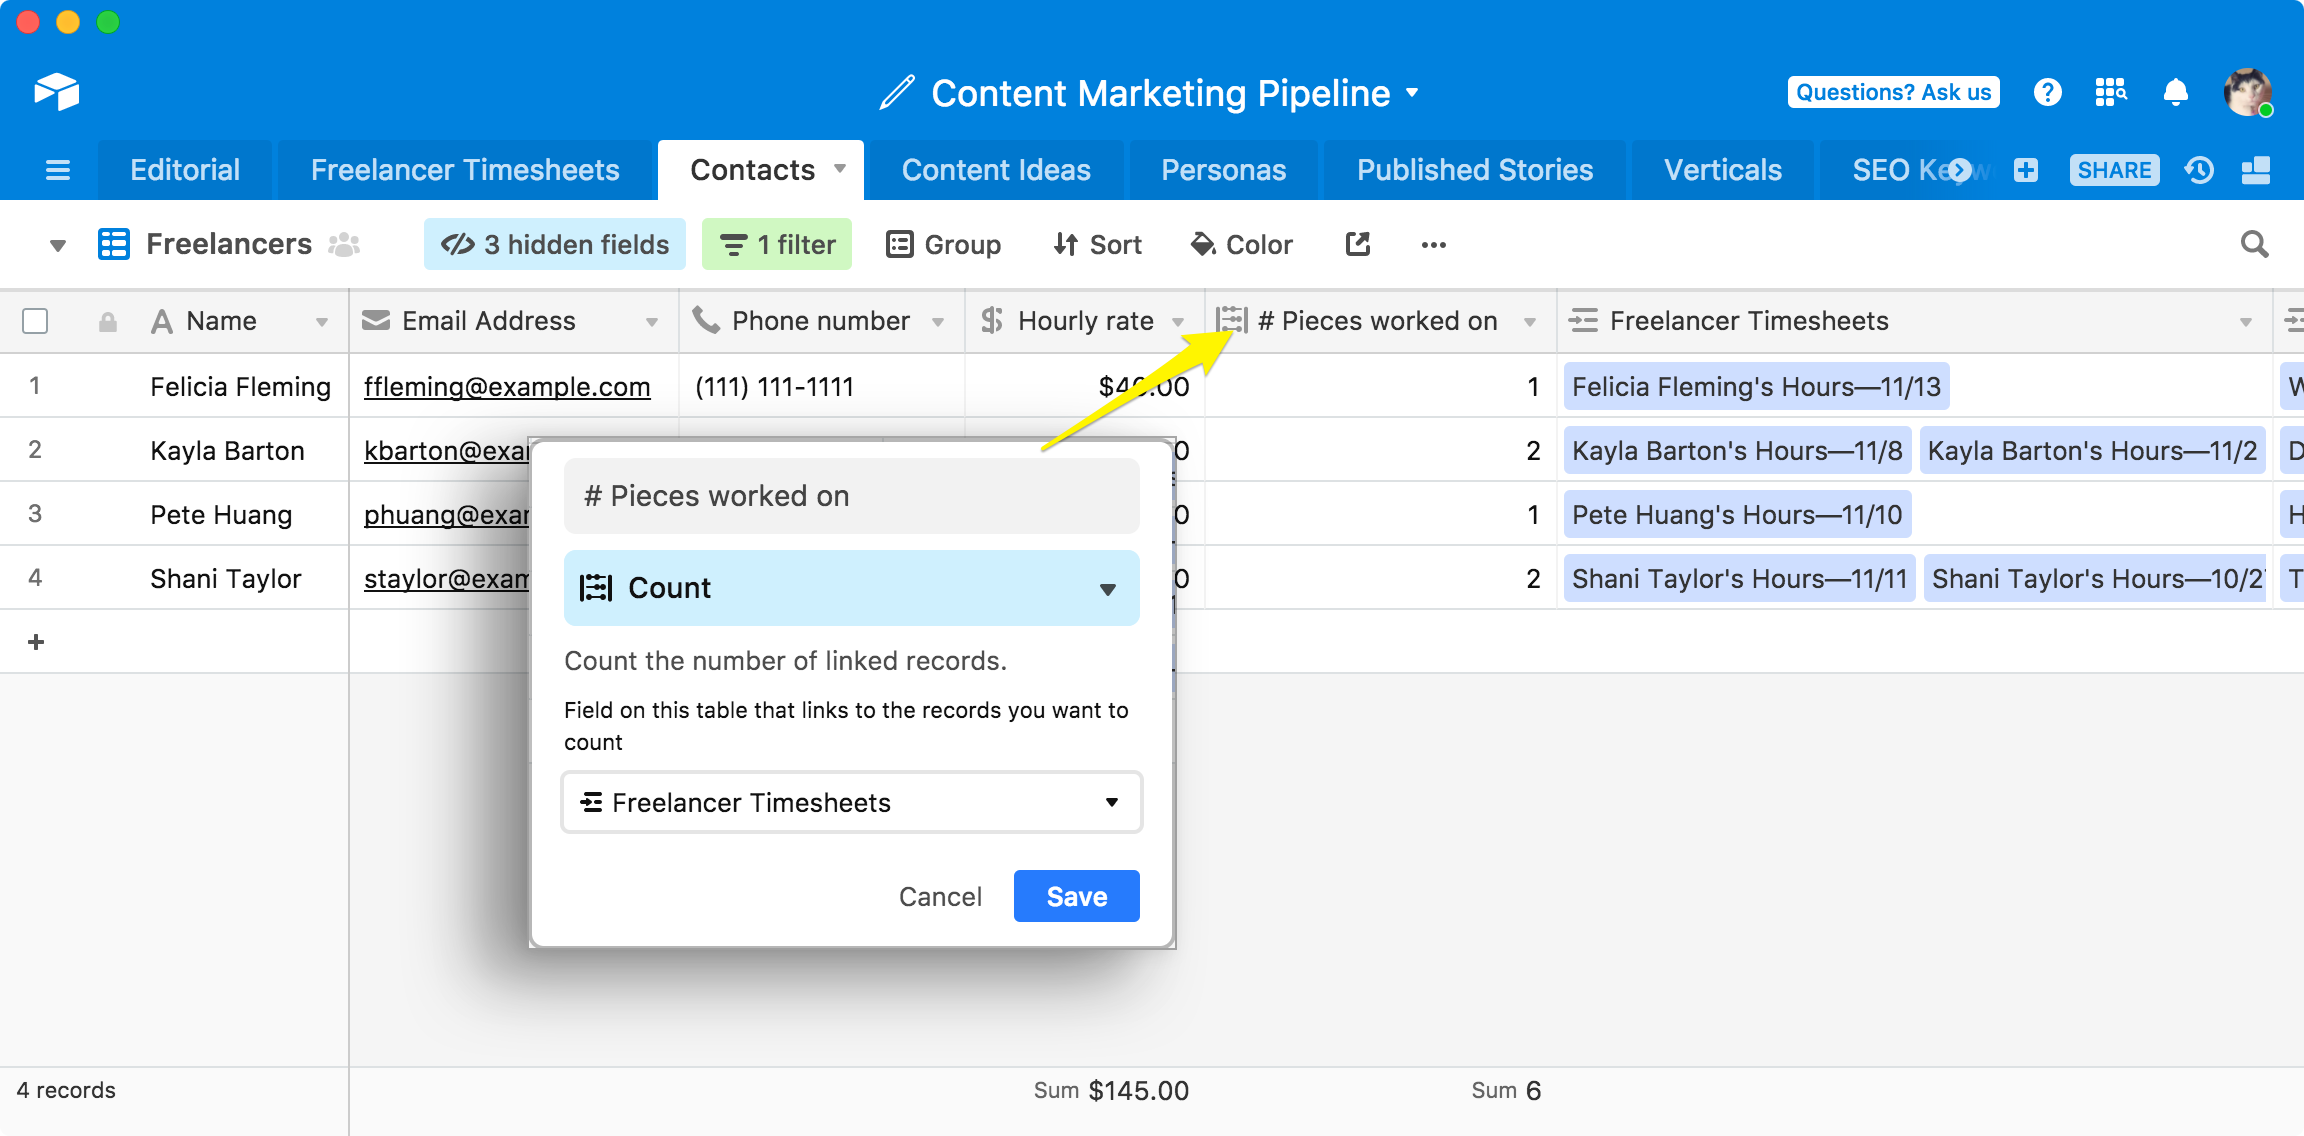Open the Pieces worked on column dropdown
The image size is (2304, 1136).
[1530, 322]
